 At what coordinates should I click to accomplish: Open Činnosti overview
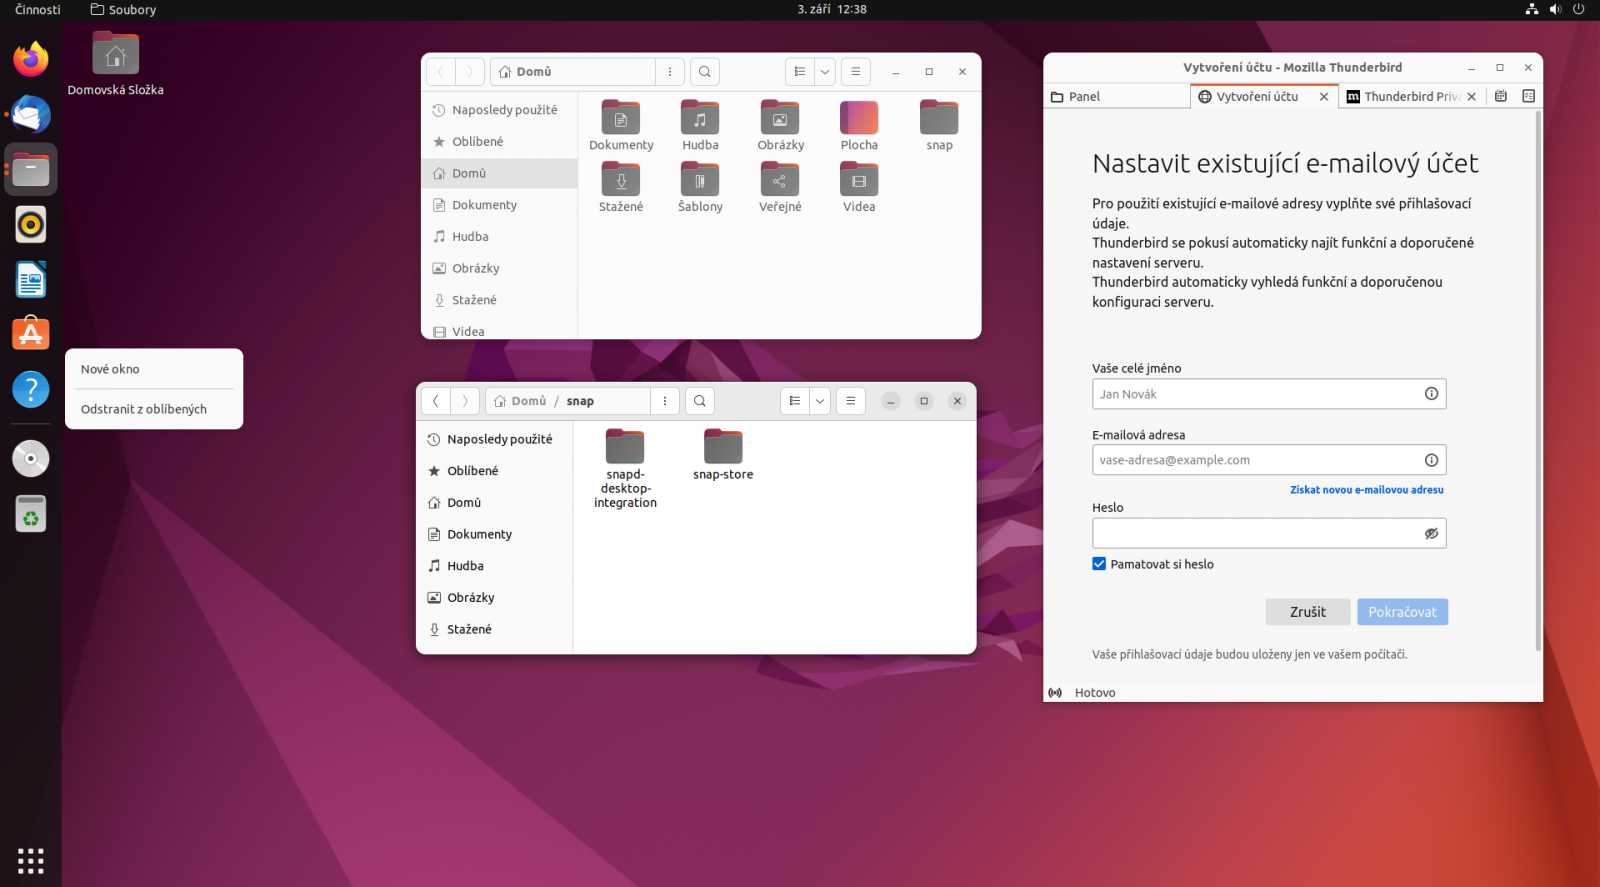38,9
